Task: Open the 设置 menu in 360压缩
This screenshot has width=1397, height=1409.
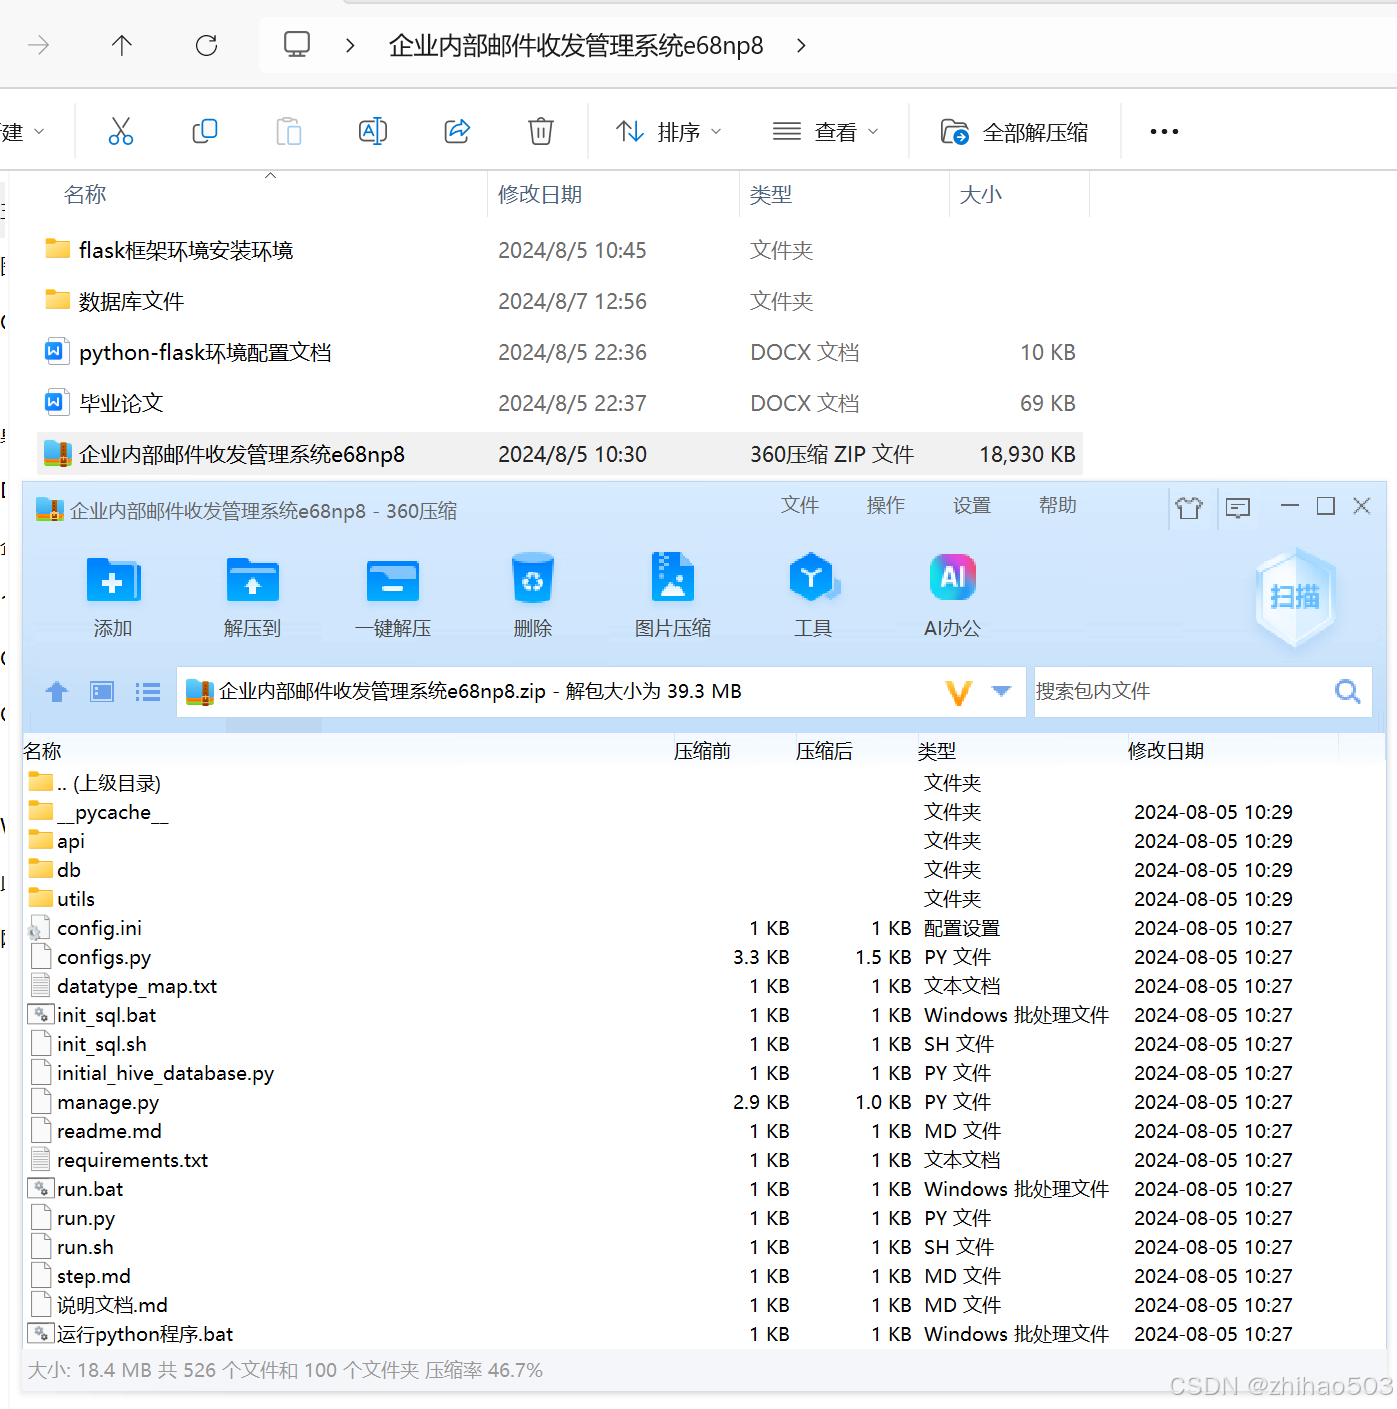Action: click(971, 506)
